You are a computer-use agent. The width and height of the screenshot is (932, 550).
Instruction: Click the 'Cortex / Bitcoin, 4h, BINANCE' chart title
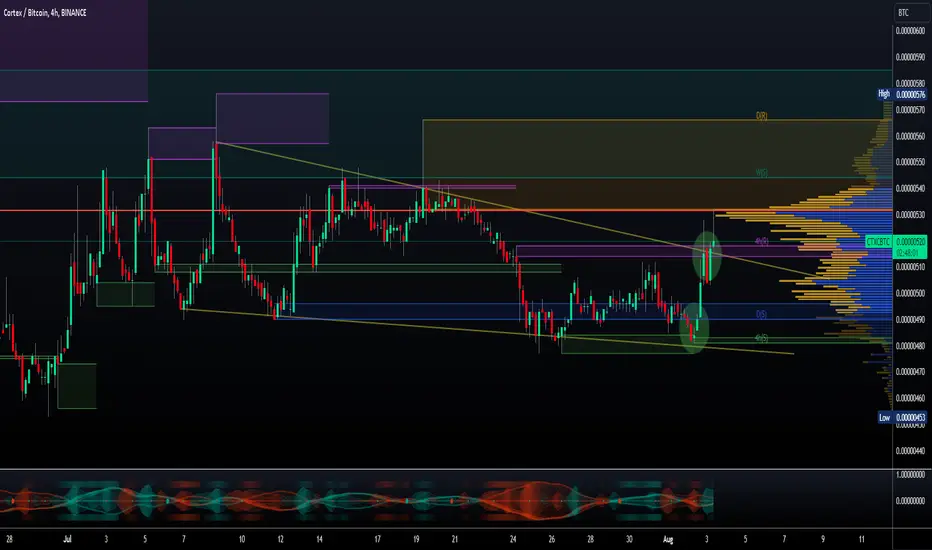[45, 12]
